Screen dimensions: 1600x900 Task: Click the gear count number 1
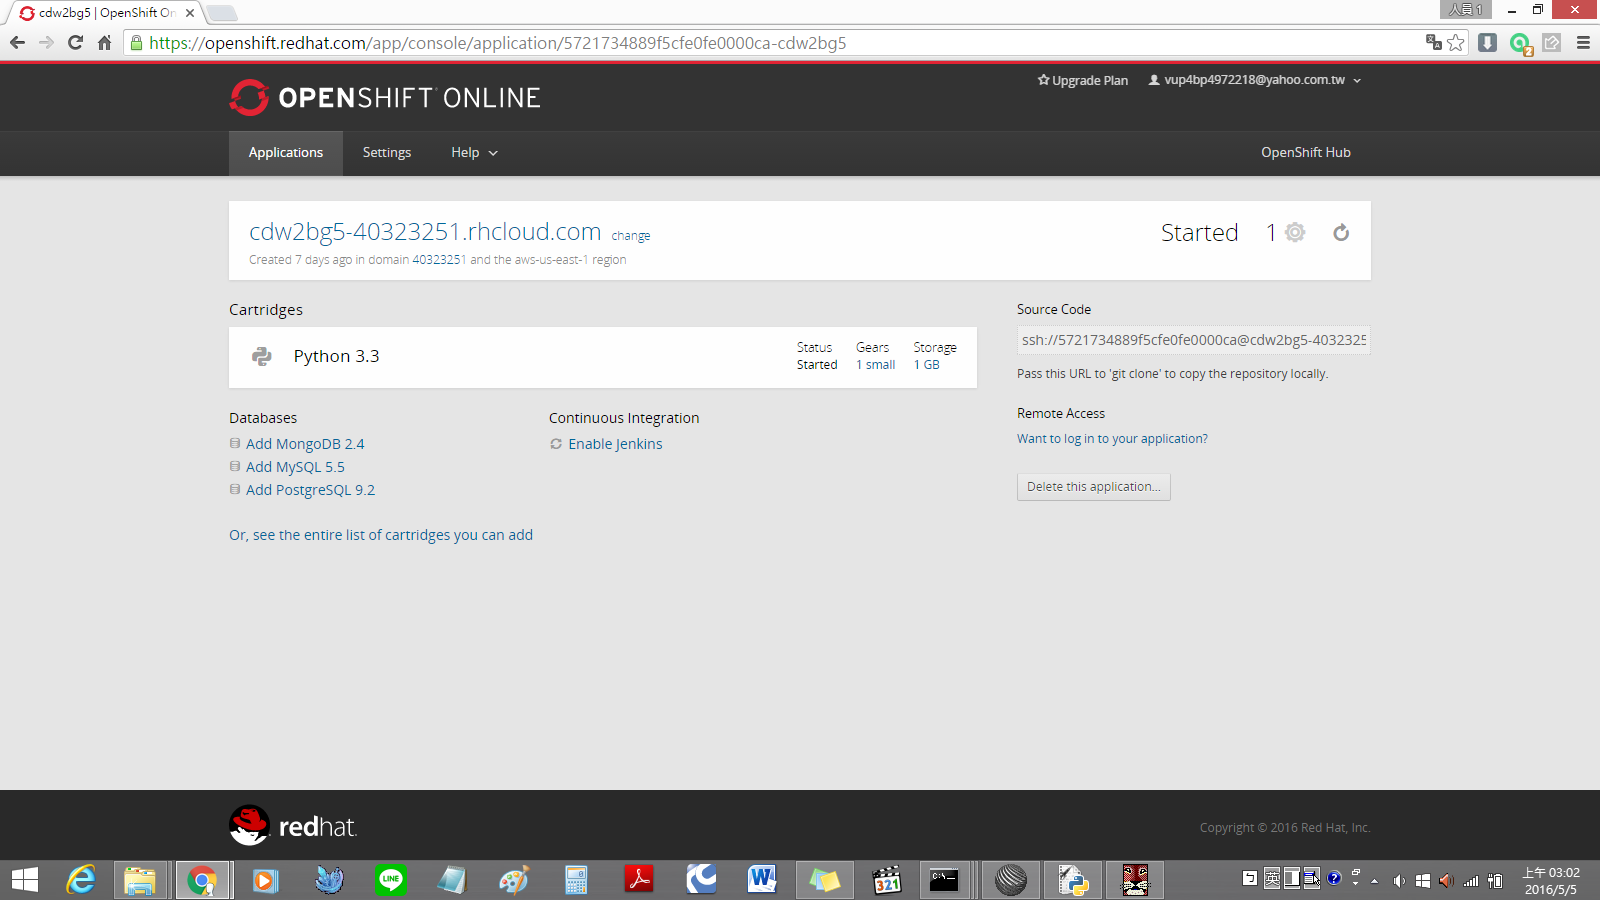(x=1271, y=233)
